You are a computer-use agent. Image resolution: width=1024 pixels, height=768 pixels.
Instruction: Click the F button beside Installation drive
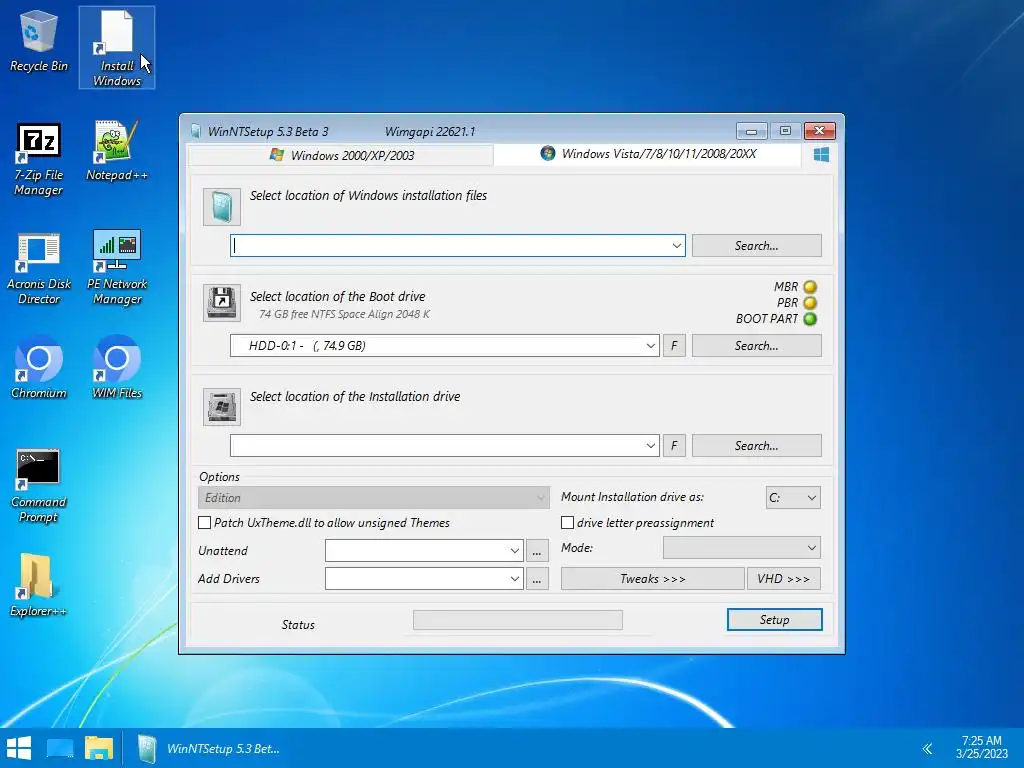pyautogui.click(x=674, y=445)
